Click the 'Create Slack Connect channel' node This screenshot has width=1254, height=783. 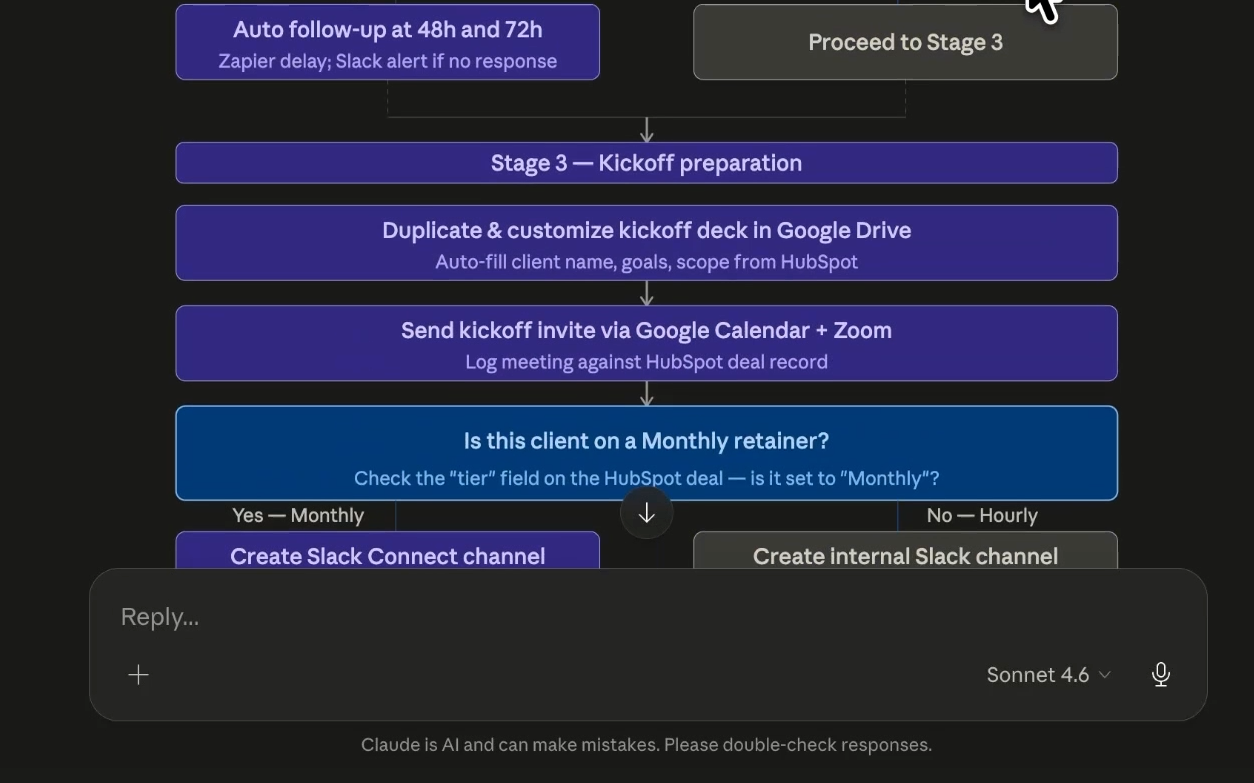click(387, 556)
